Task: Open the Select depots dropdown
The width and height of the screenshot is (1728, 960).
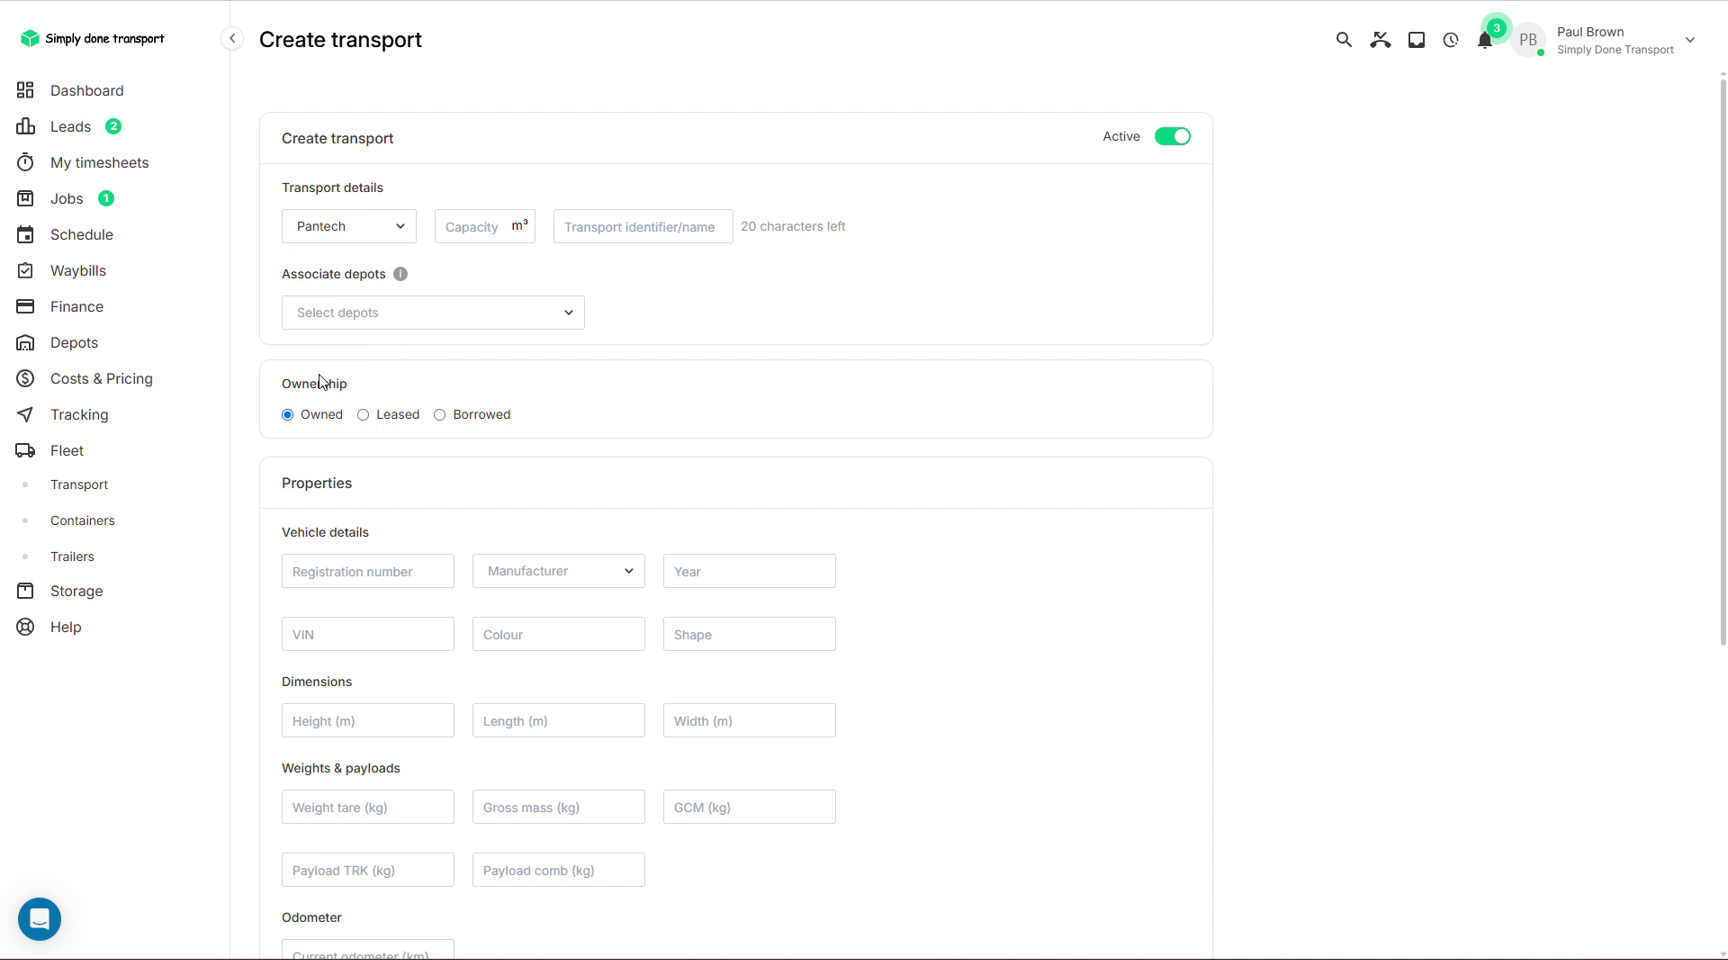Action: coord(433,312)
